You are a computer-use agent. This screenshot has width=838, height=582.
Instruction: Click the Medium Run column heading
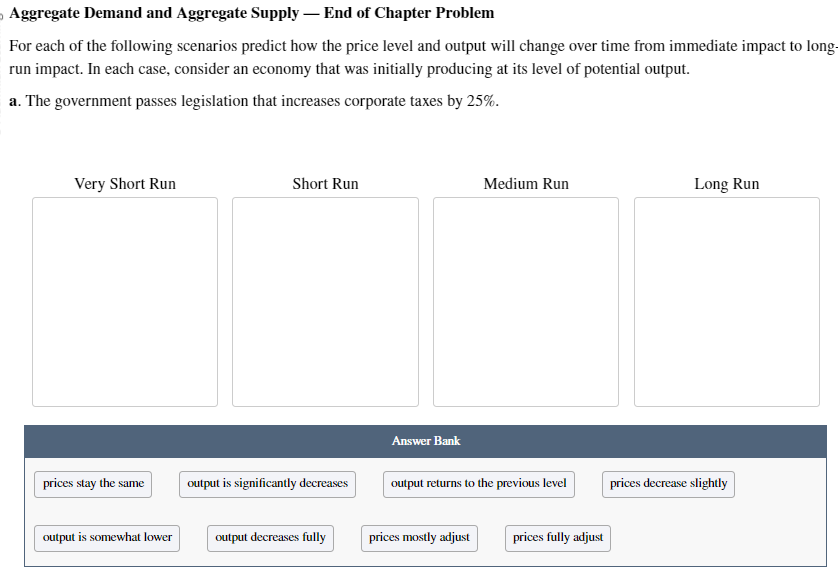[526, 183]
